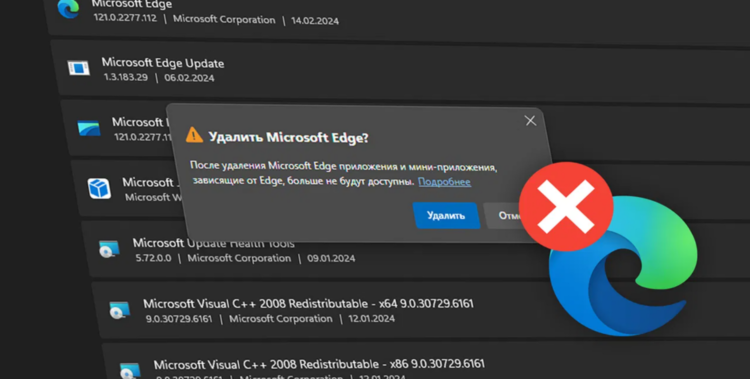
Task: Select Microsoft Visual C++ 2008 Redistributable x64 title
Action: [308, 304]
